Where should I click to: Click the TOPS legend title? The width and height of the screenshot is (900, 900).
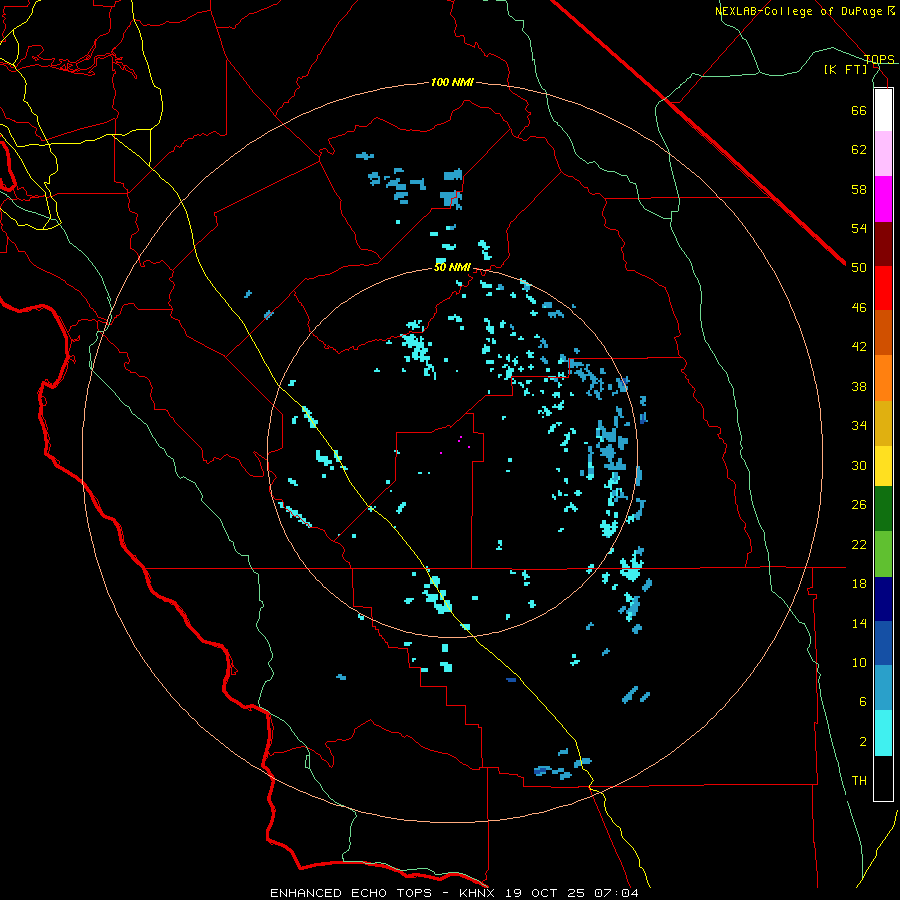click(x=879, y=59)
